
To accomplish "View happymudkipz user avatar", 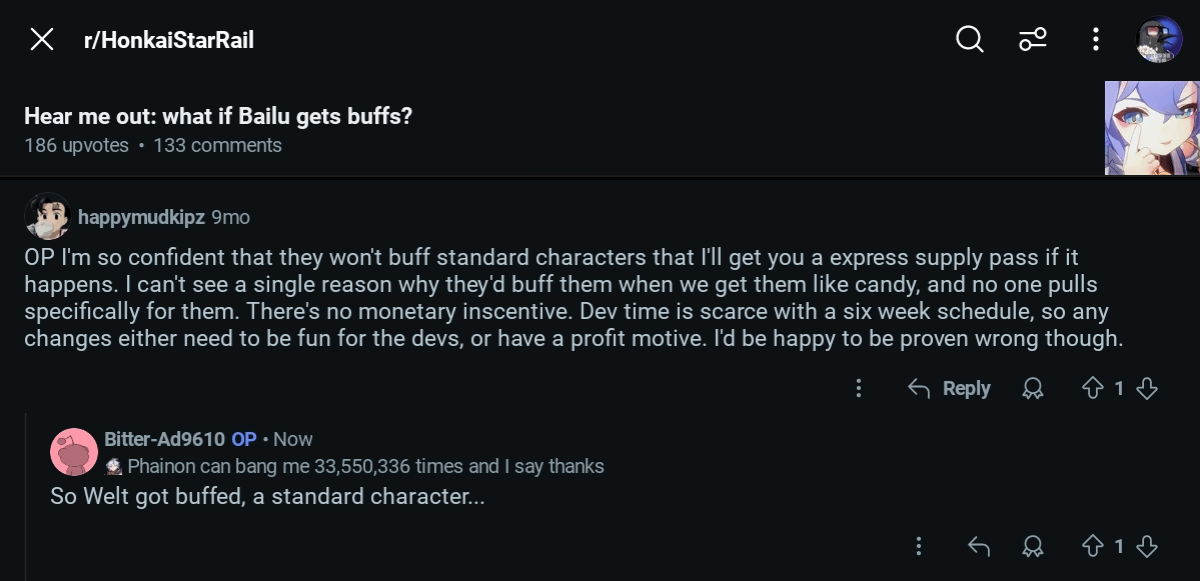I will click(x=47, y=216).
